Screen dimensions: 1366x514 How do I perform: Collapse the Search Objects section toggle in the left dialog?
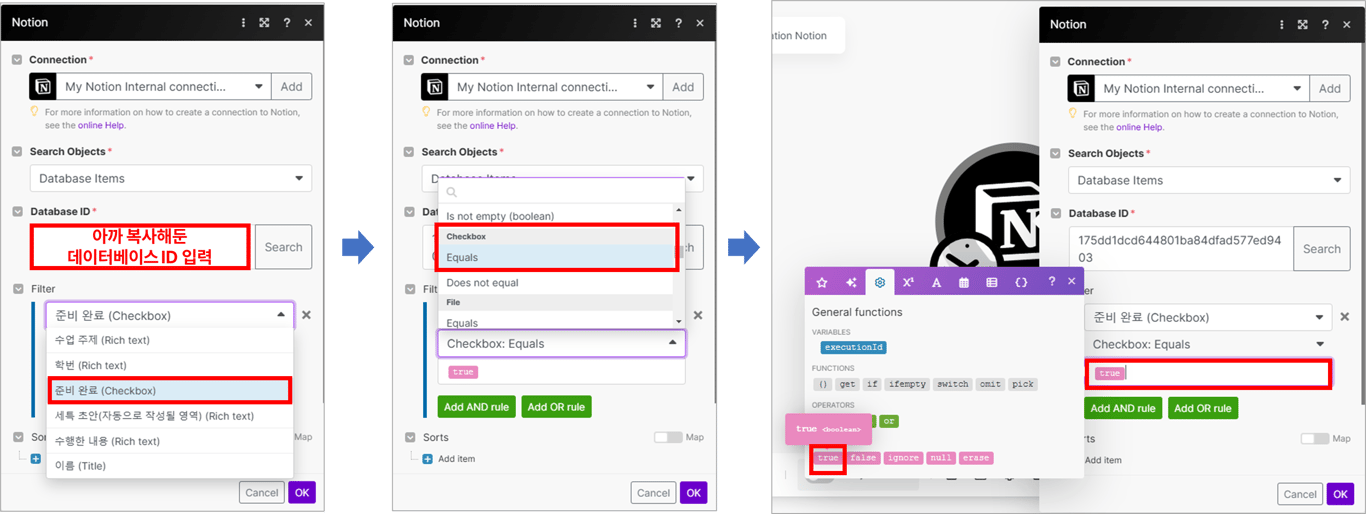point(18,151)
